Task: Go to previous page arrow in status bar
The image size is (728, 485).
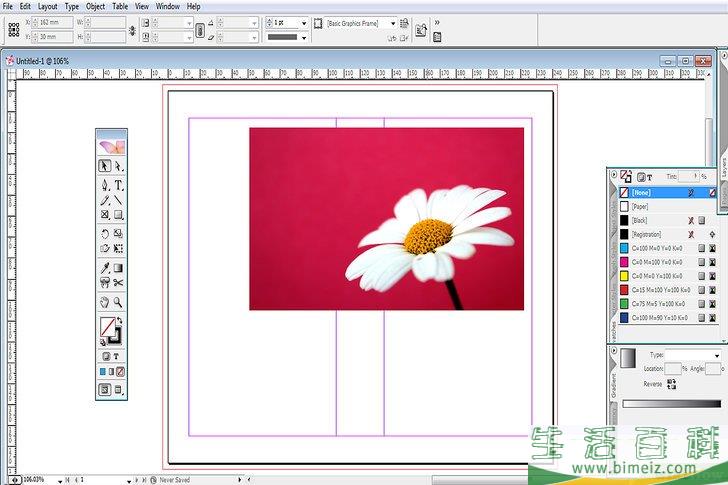Action: (x=76, y=480)
